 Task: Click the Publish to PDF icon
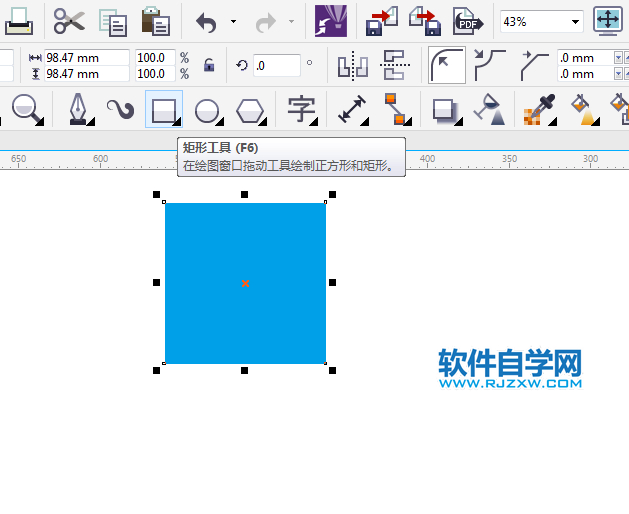coord(468,22)
